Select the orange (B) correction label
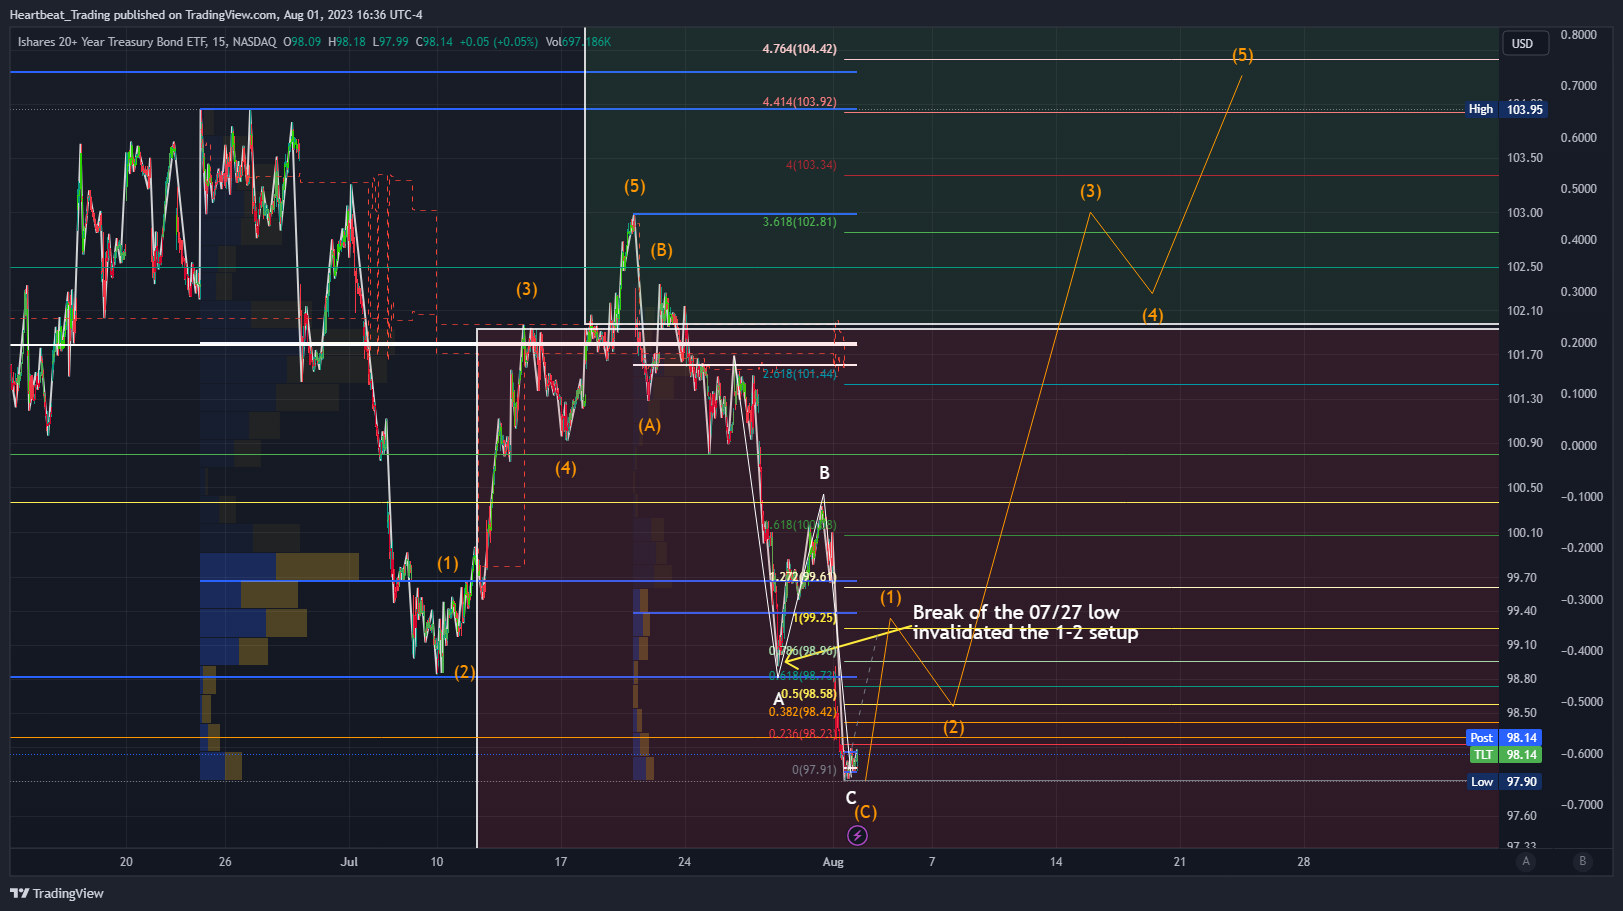 [661, 250]
